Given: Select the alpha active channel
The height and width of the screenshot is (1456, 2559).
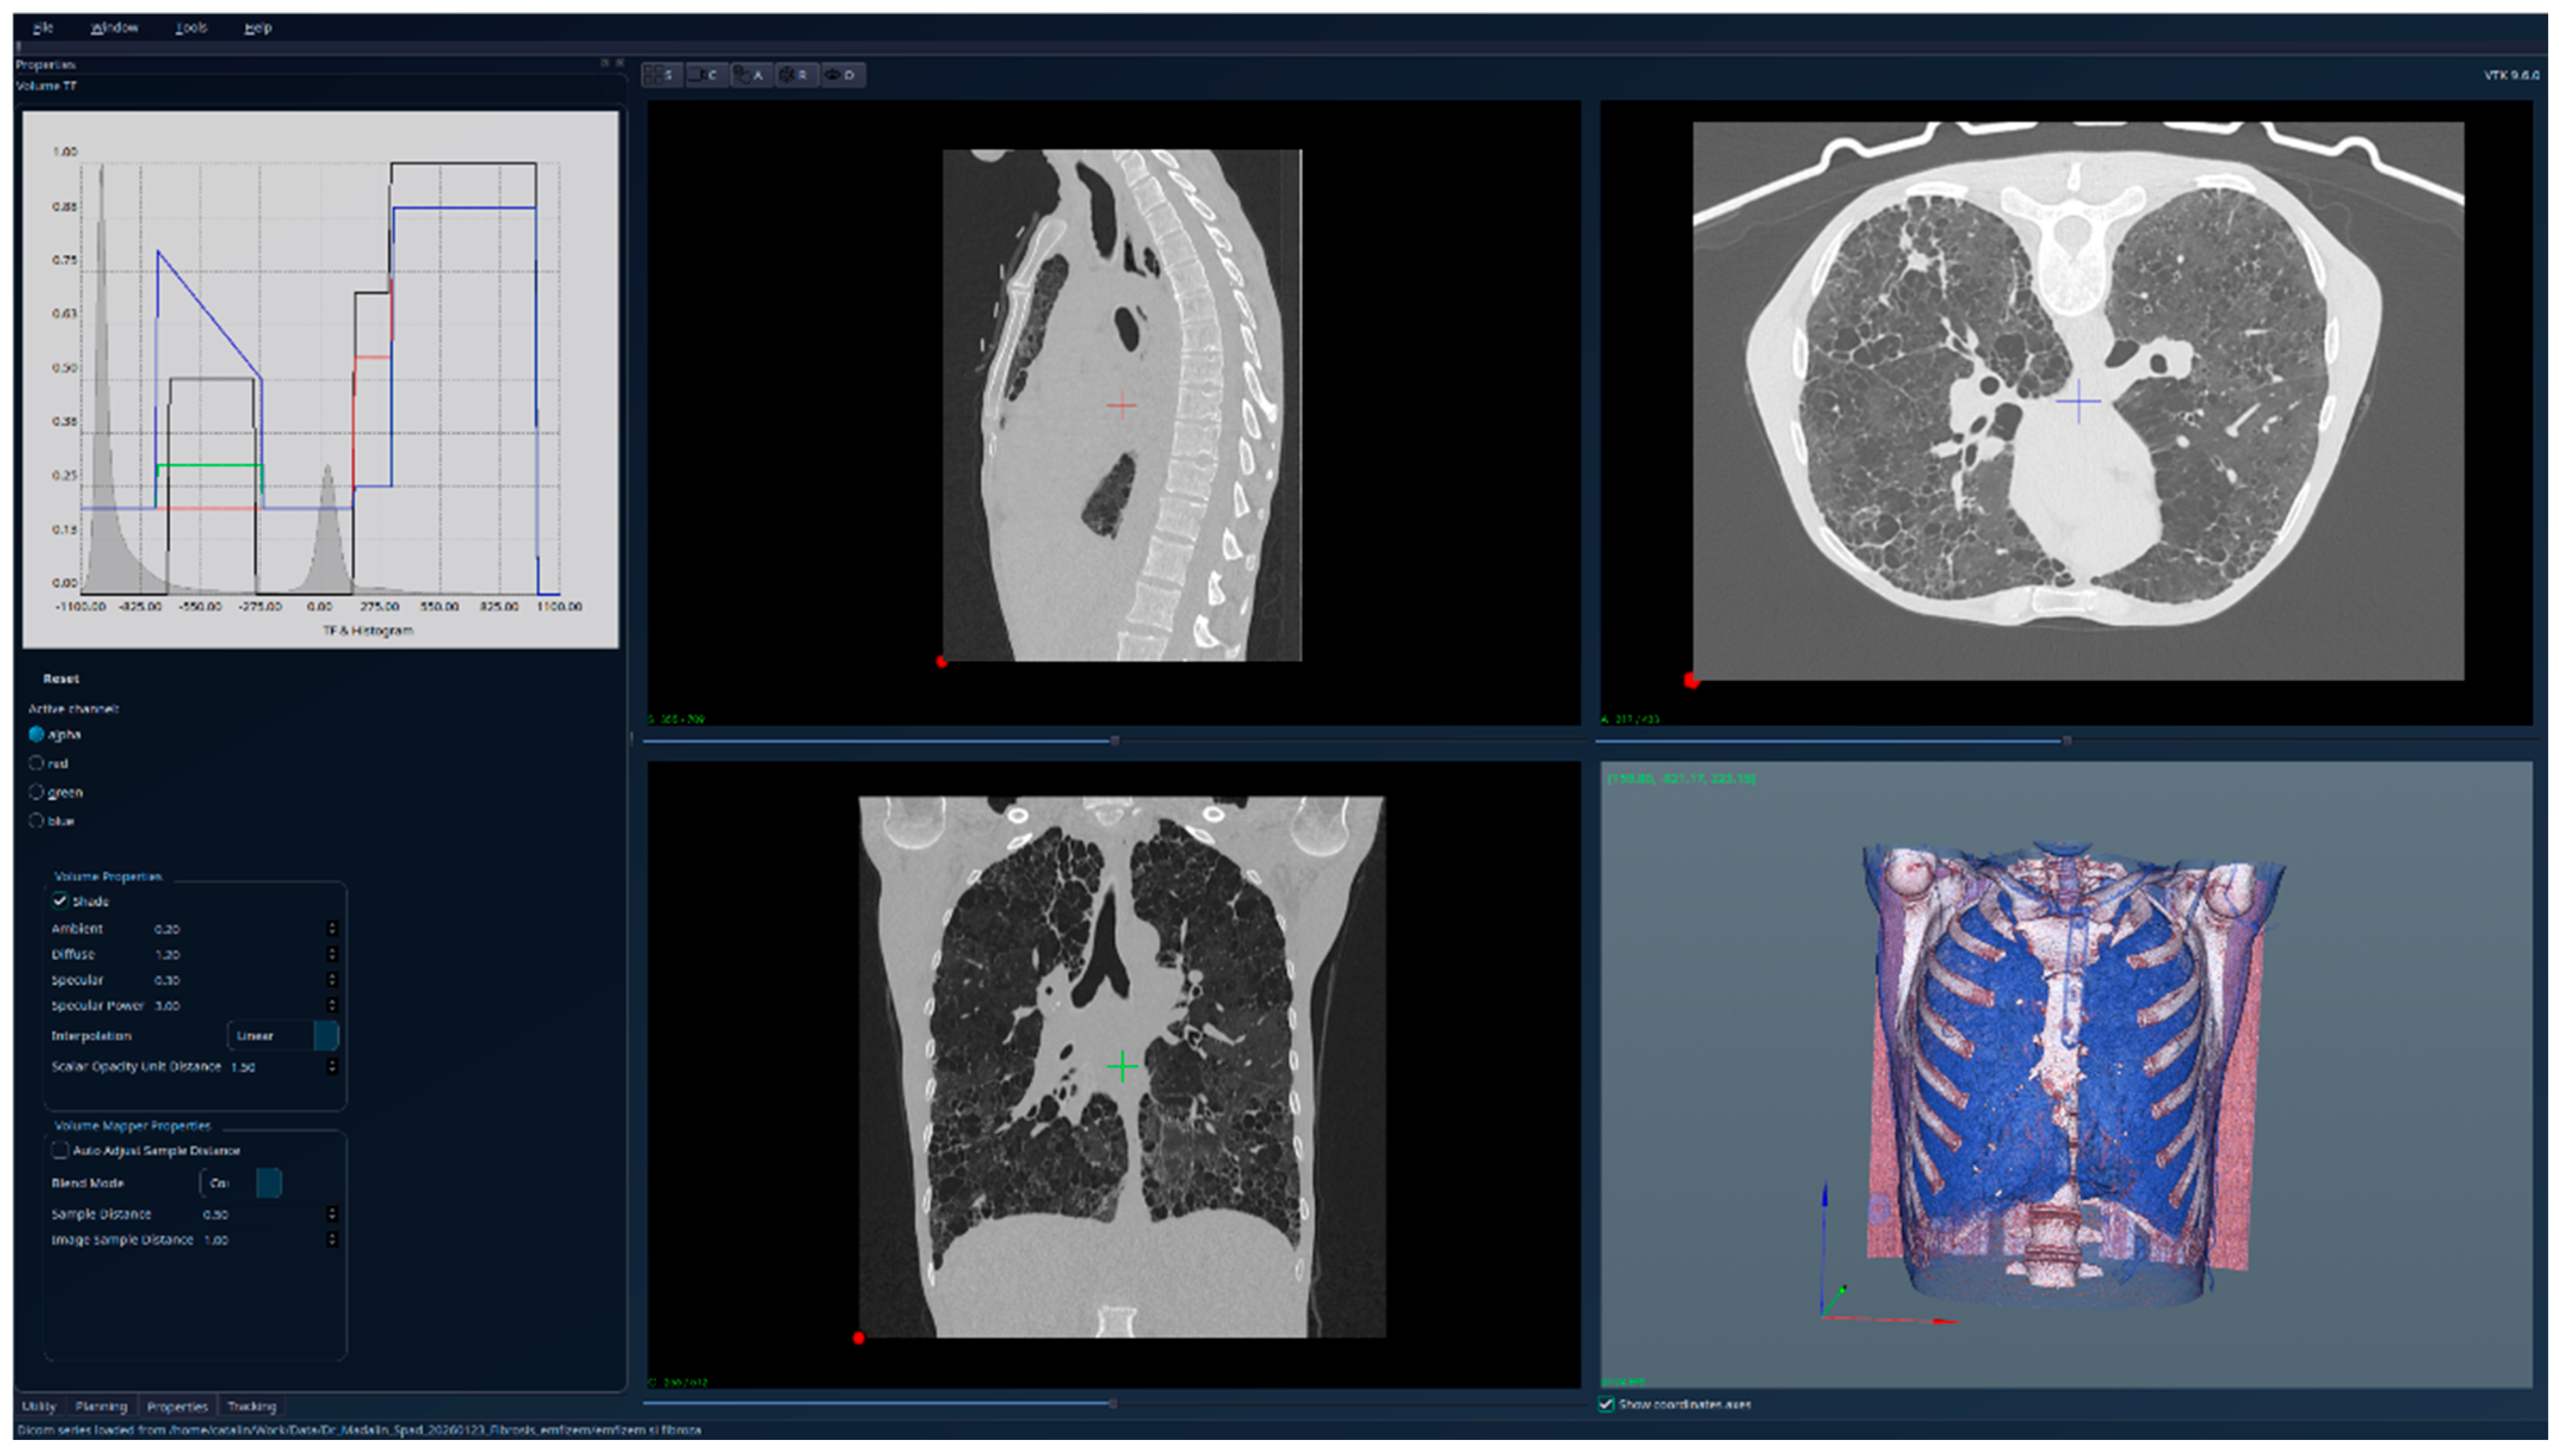Looking at the screenshot, I should 37,734.
